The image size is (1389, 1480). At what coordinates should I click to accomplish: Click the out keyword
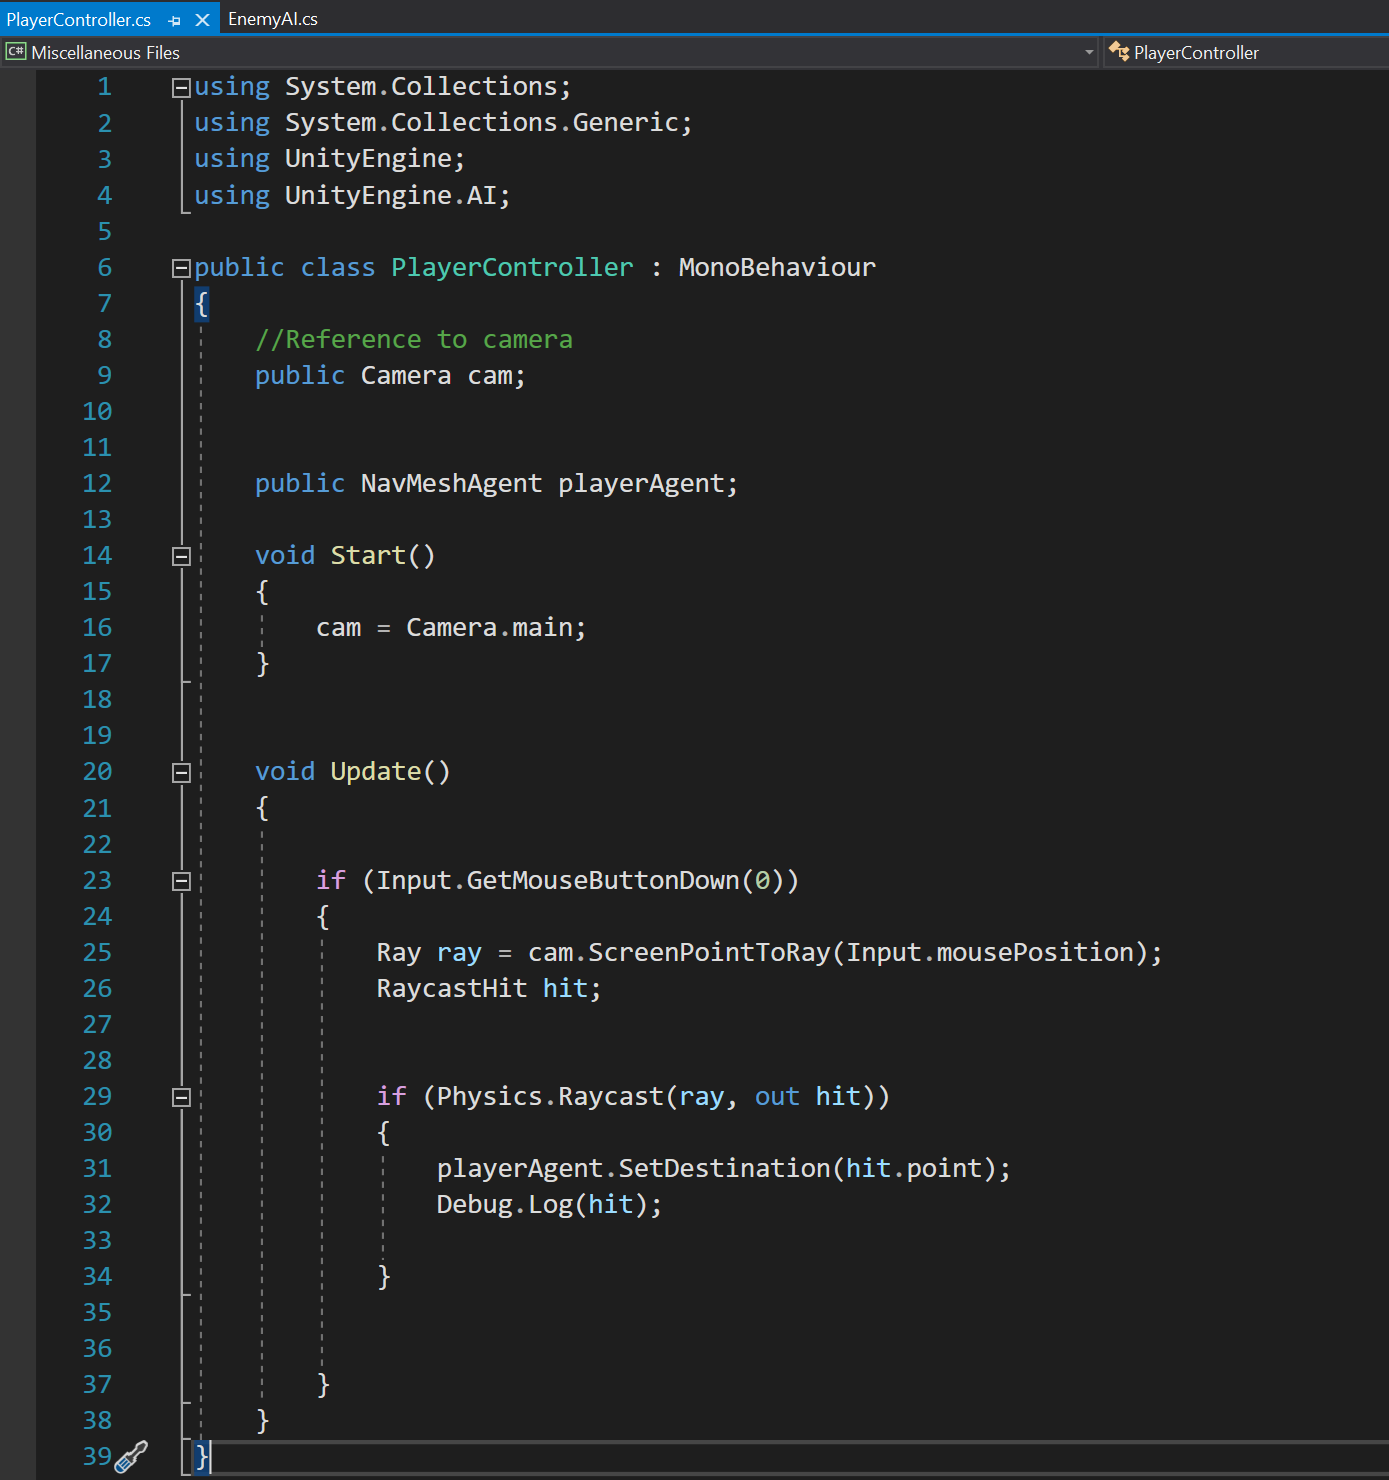tap(777, 1096)
